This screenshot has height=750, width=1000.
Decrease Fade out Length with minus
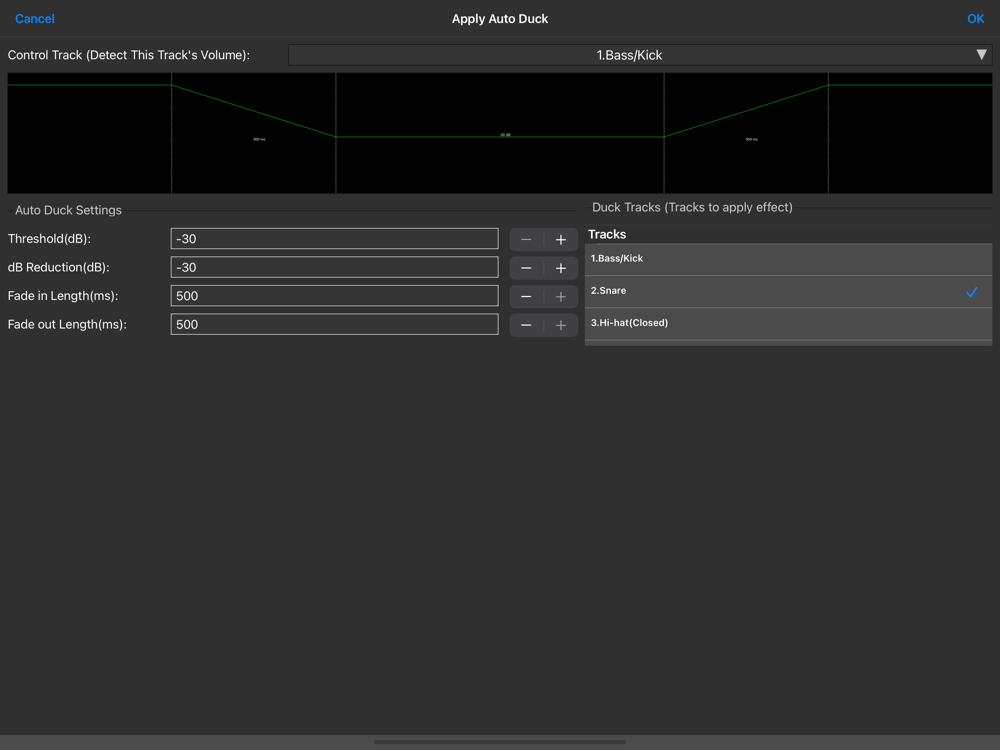click(x=526, y=325)
